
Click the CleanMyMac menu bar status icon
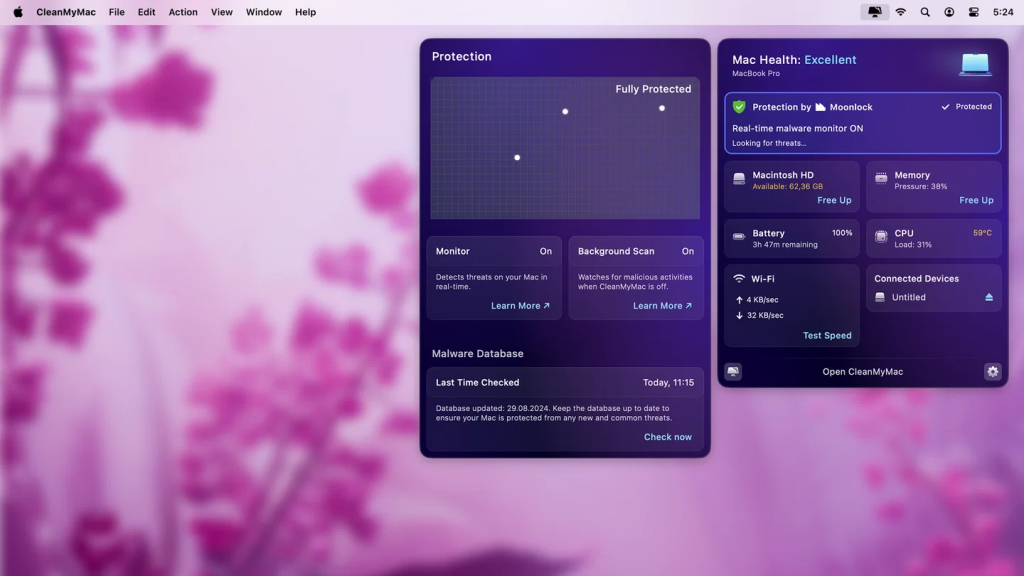pyautogui.click(x=874, y=12)
